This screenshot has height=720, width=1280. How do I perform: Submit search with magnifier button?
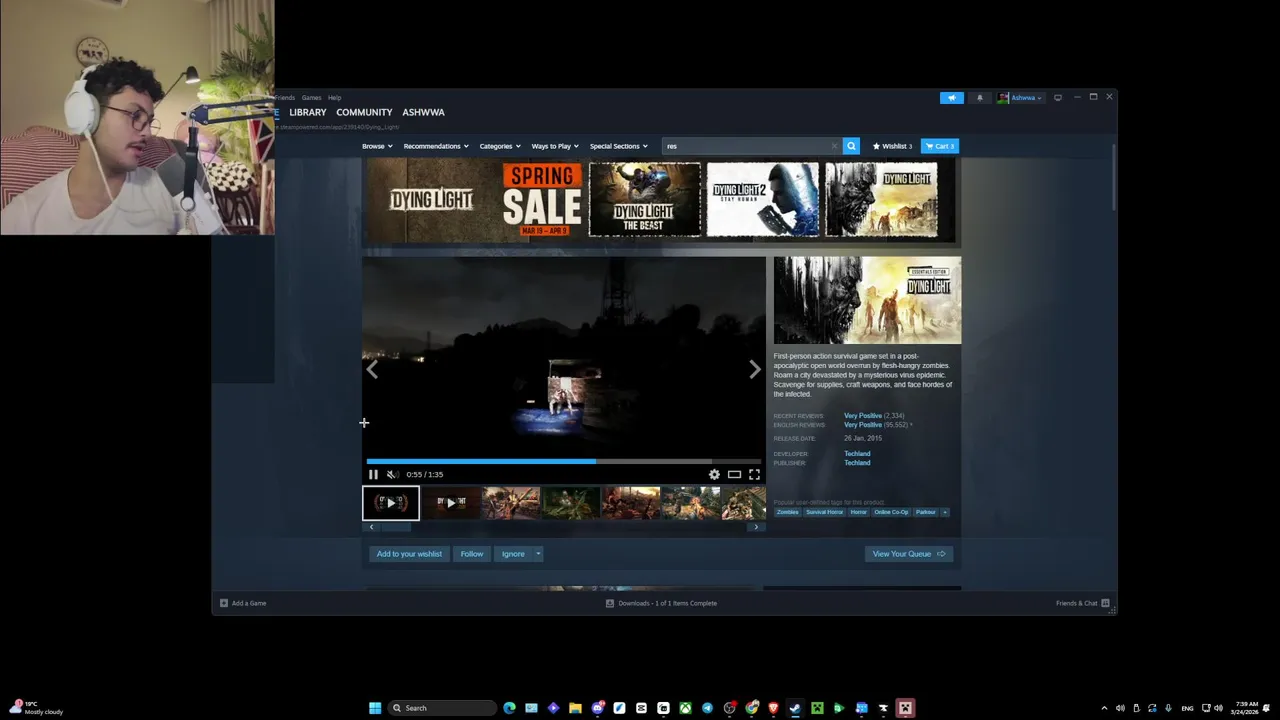pyautogui.click(x=851, y=146)
